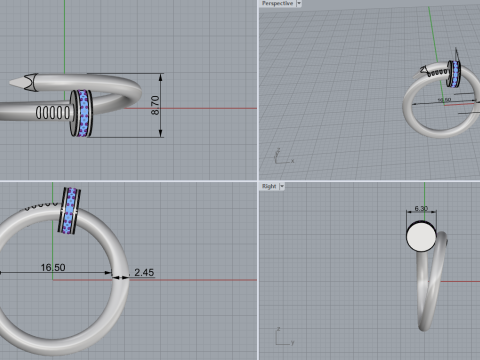Select the 16.50 dimension in bottom-left viewport
Image resolution: width=480 pixels, height=360 pixels.
coord(53,267)
